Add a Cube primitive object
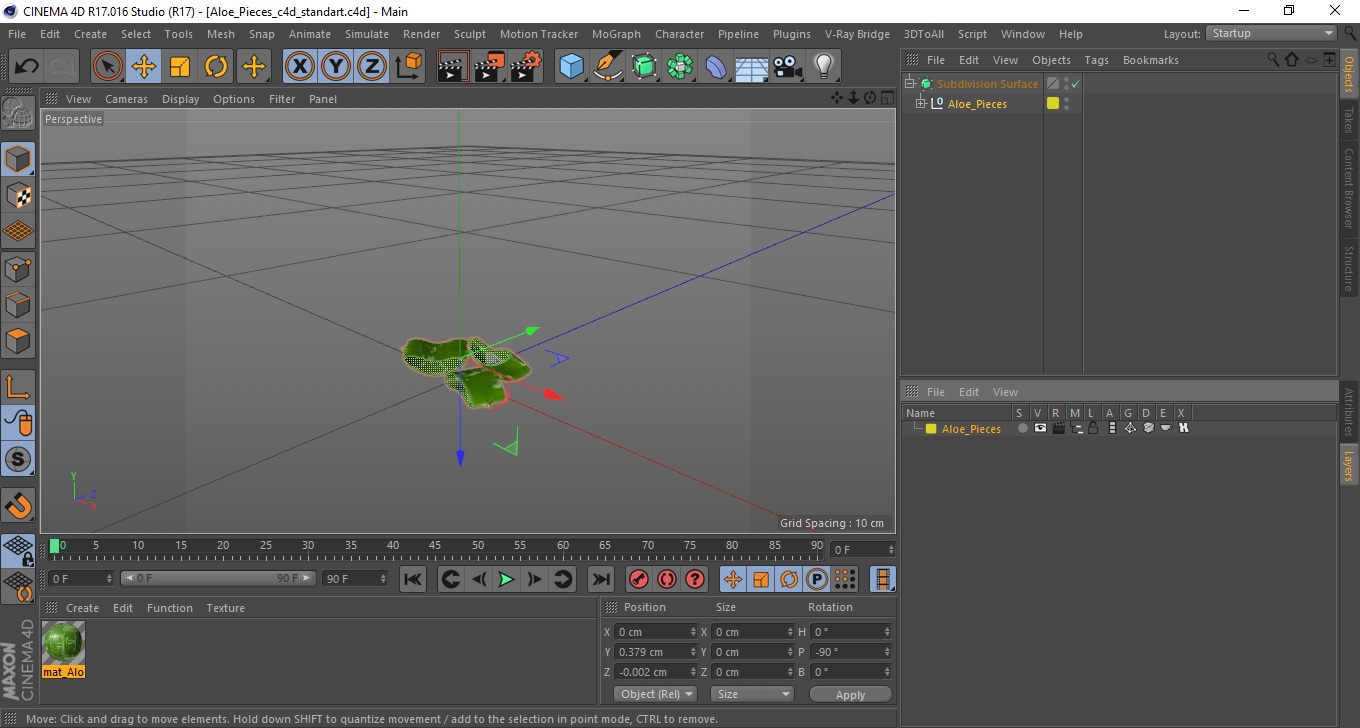Viewport: 1360px width, 728px height. click(571, 67)
